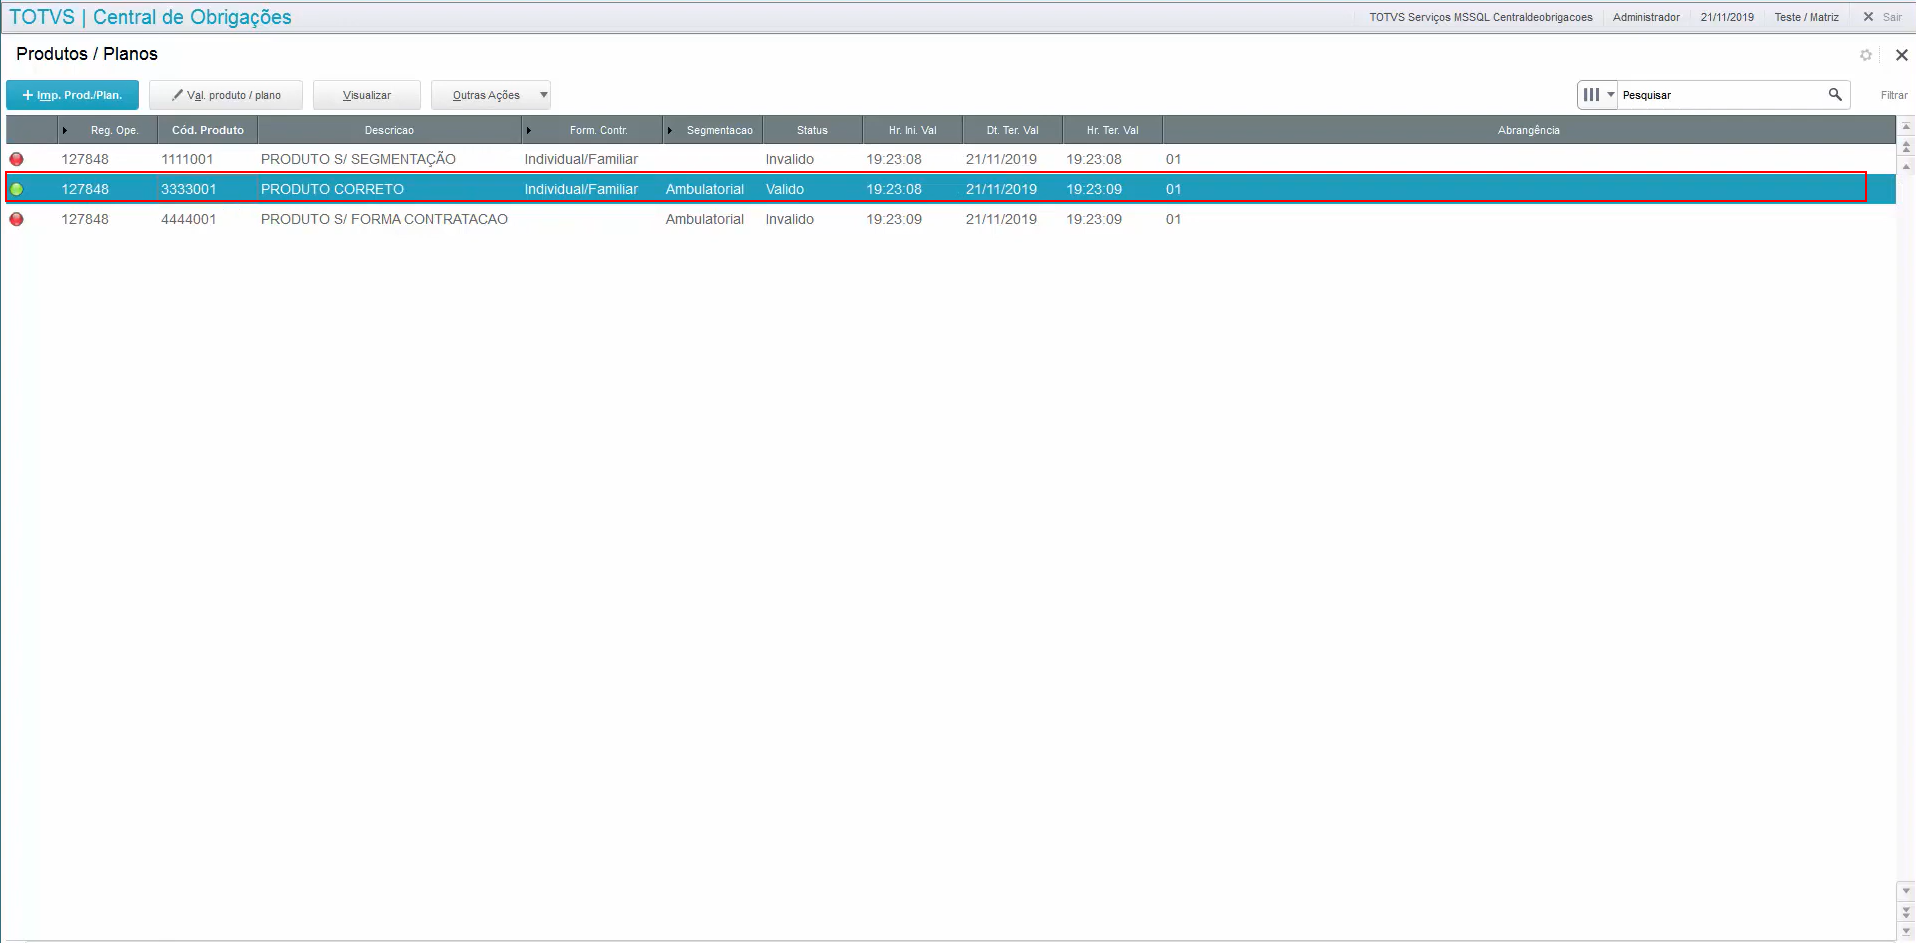Viewport: 1916px width, 943px height.
Task: Click product code 1111001
Action: tap(187, 159)
